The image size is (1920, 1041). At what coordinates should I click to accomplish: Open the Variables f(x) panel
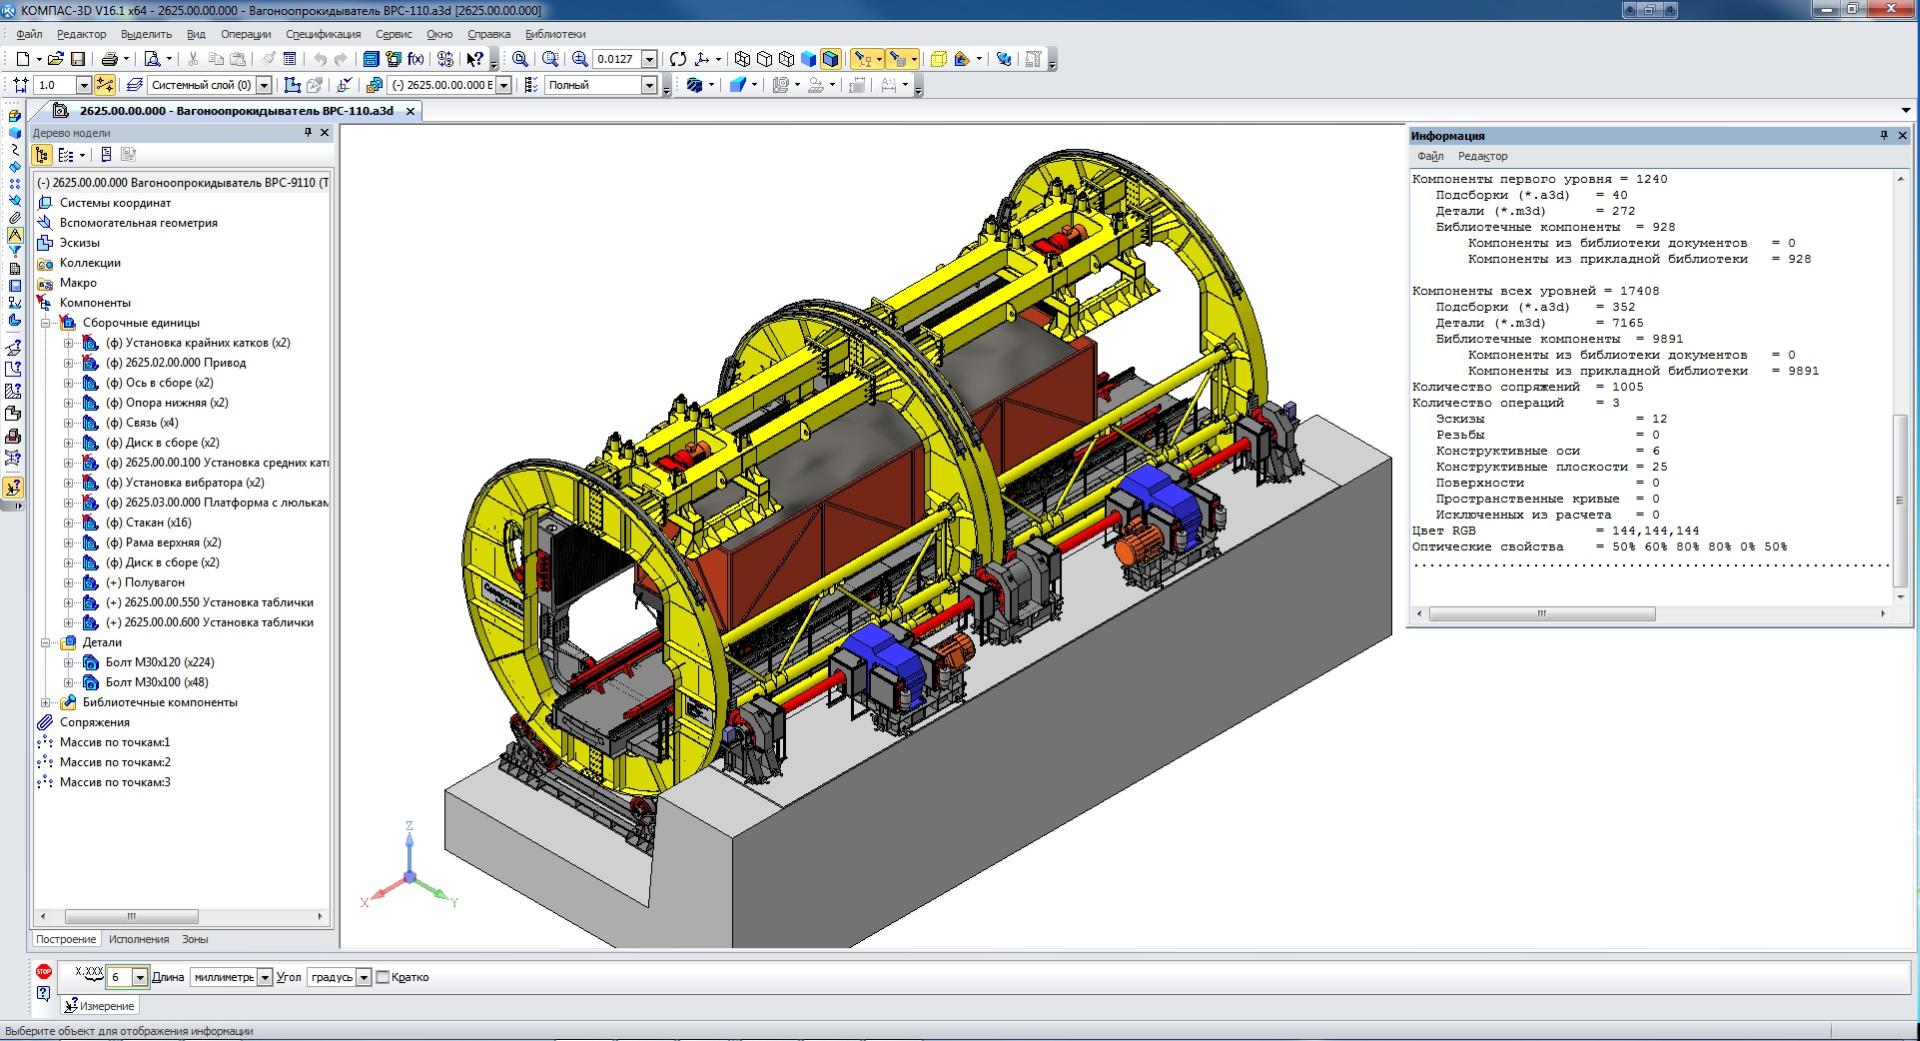[x=415, y=59]
